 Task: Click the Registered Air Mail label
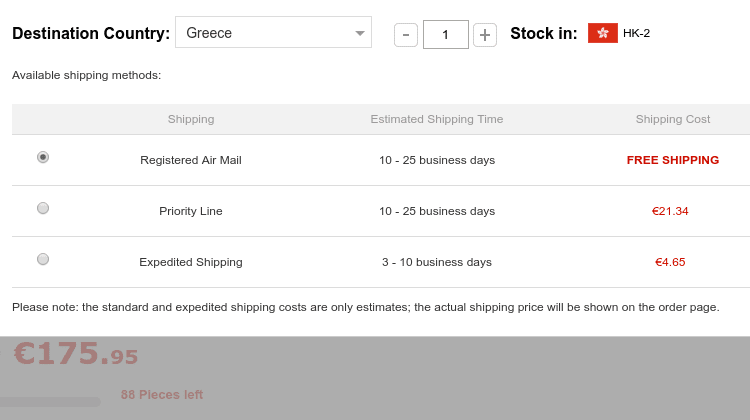point(191,160)
